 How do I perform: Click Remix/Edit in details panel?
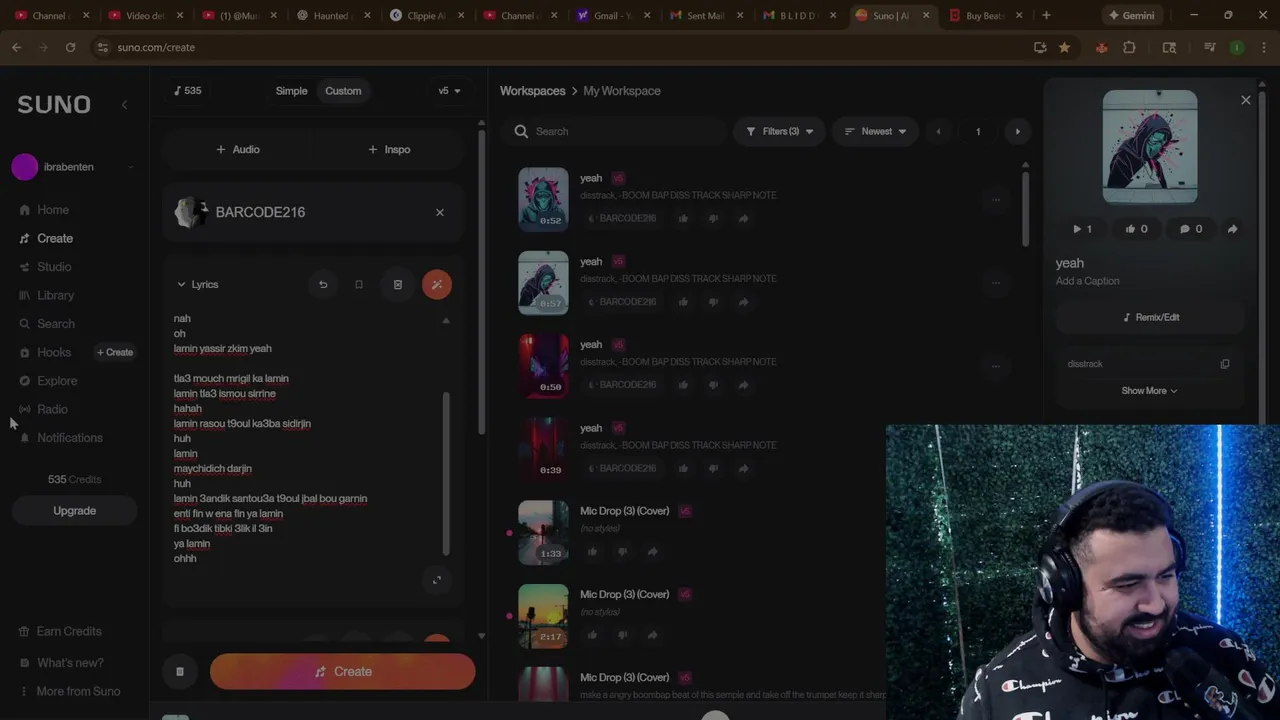(1150, 317)
